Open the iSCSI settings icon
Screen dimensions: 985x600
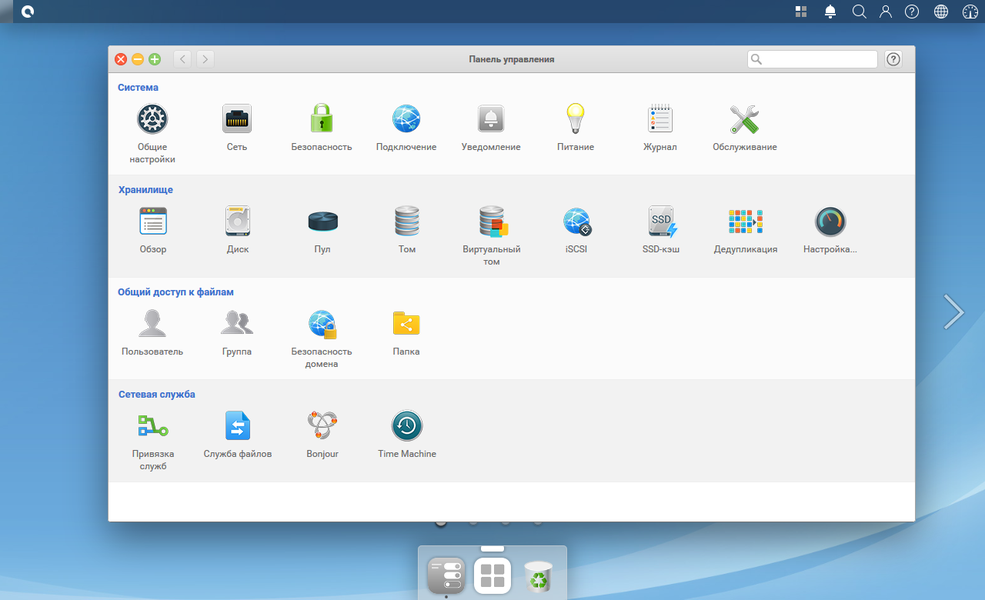(577, 221)
